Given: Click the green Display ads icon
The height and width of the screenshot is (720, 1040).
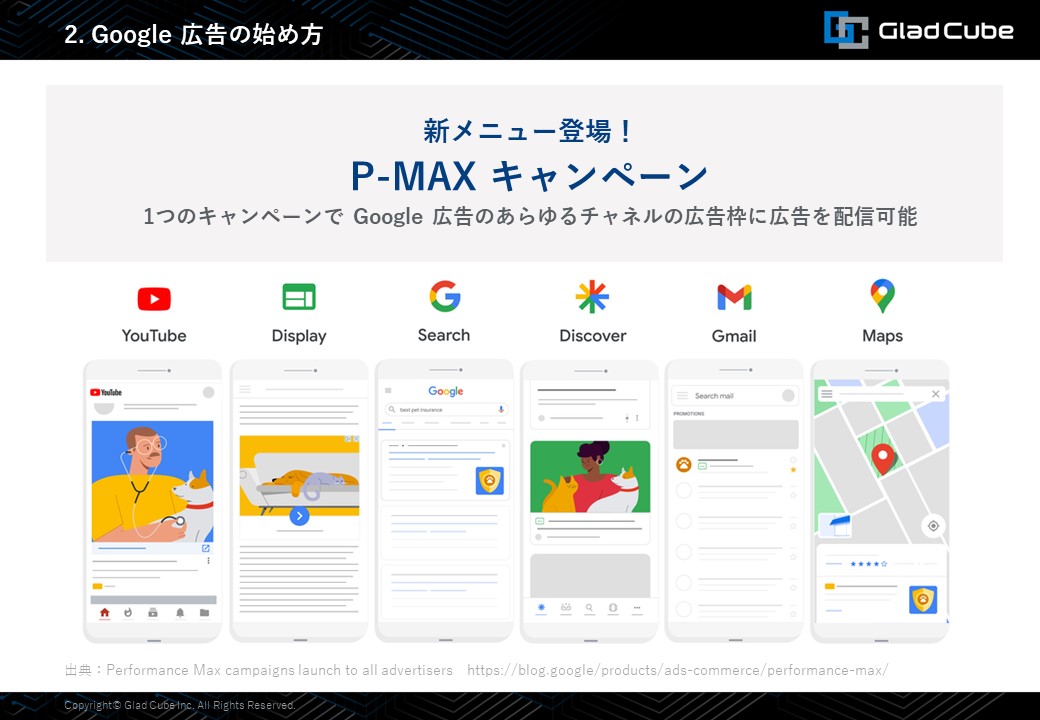Looking at the screenshot, I should 299,296.
